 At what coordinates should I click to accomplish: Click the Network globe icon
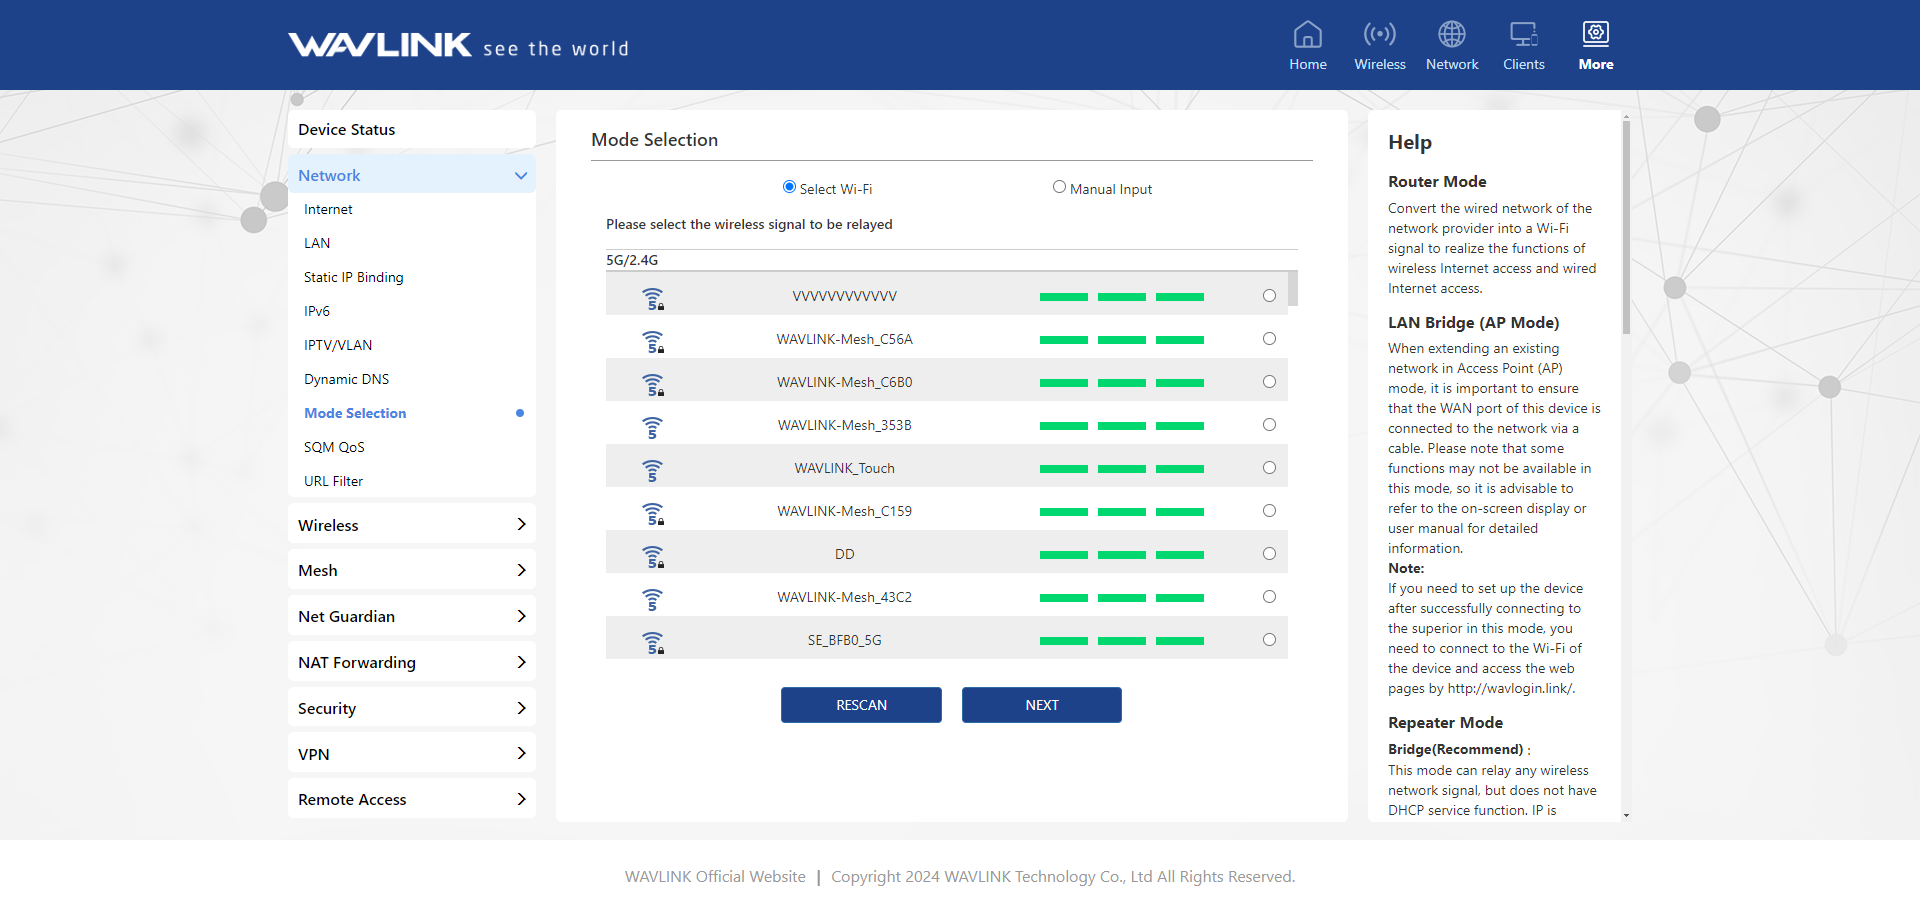[x=1451, y=35]
